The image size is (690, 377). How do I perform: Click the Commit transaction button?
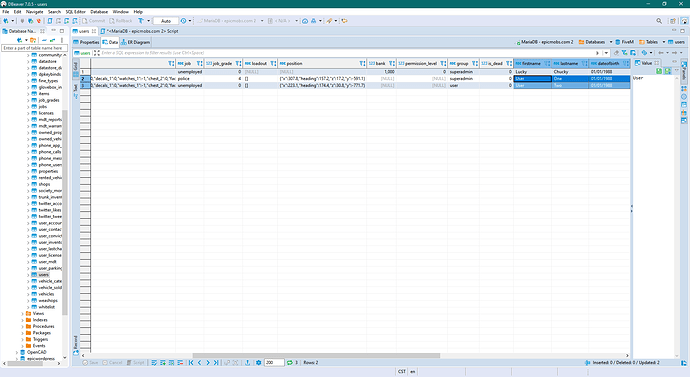pyautogui.click(x=93, y=21)
